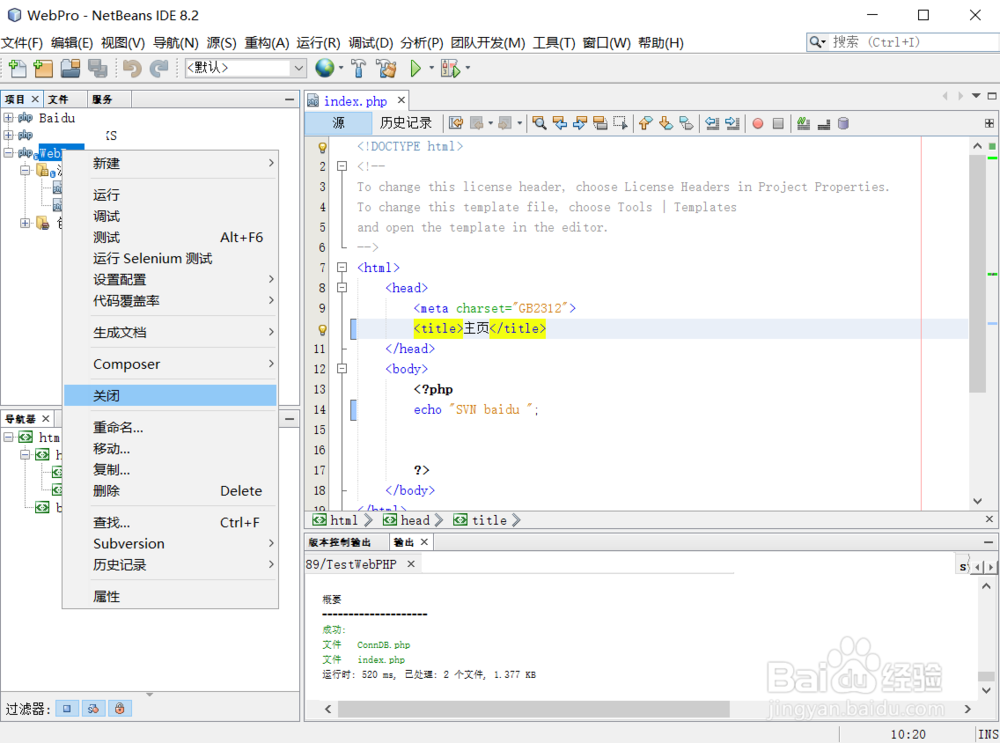
Task: Open 新建 submenu in context menu
Action: 170,163
